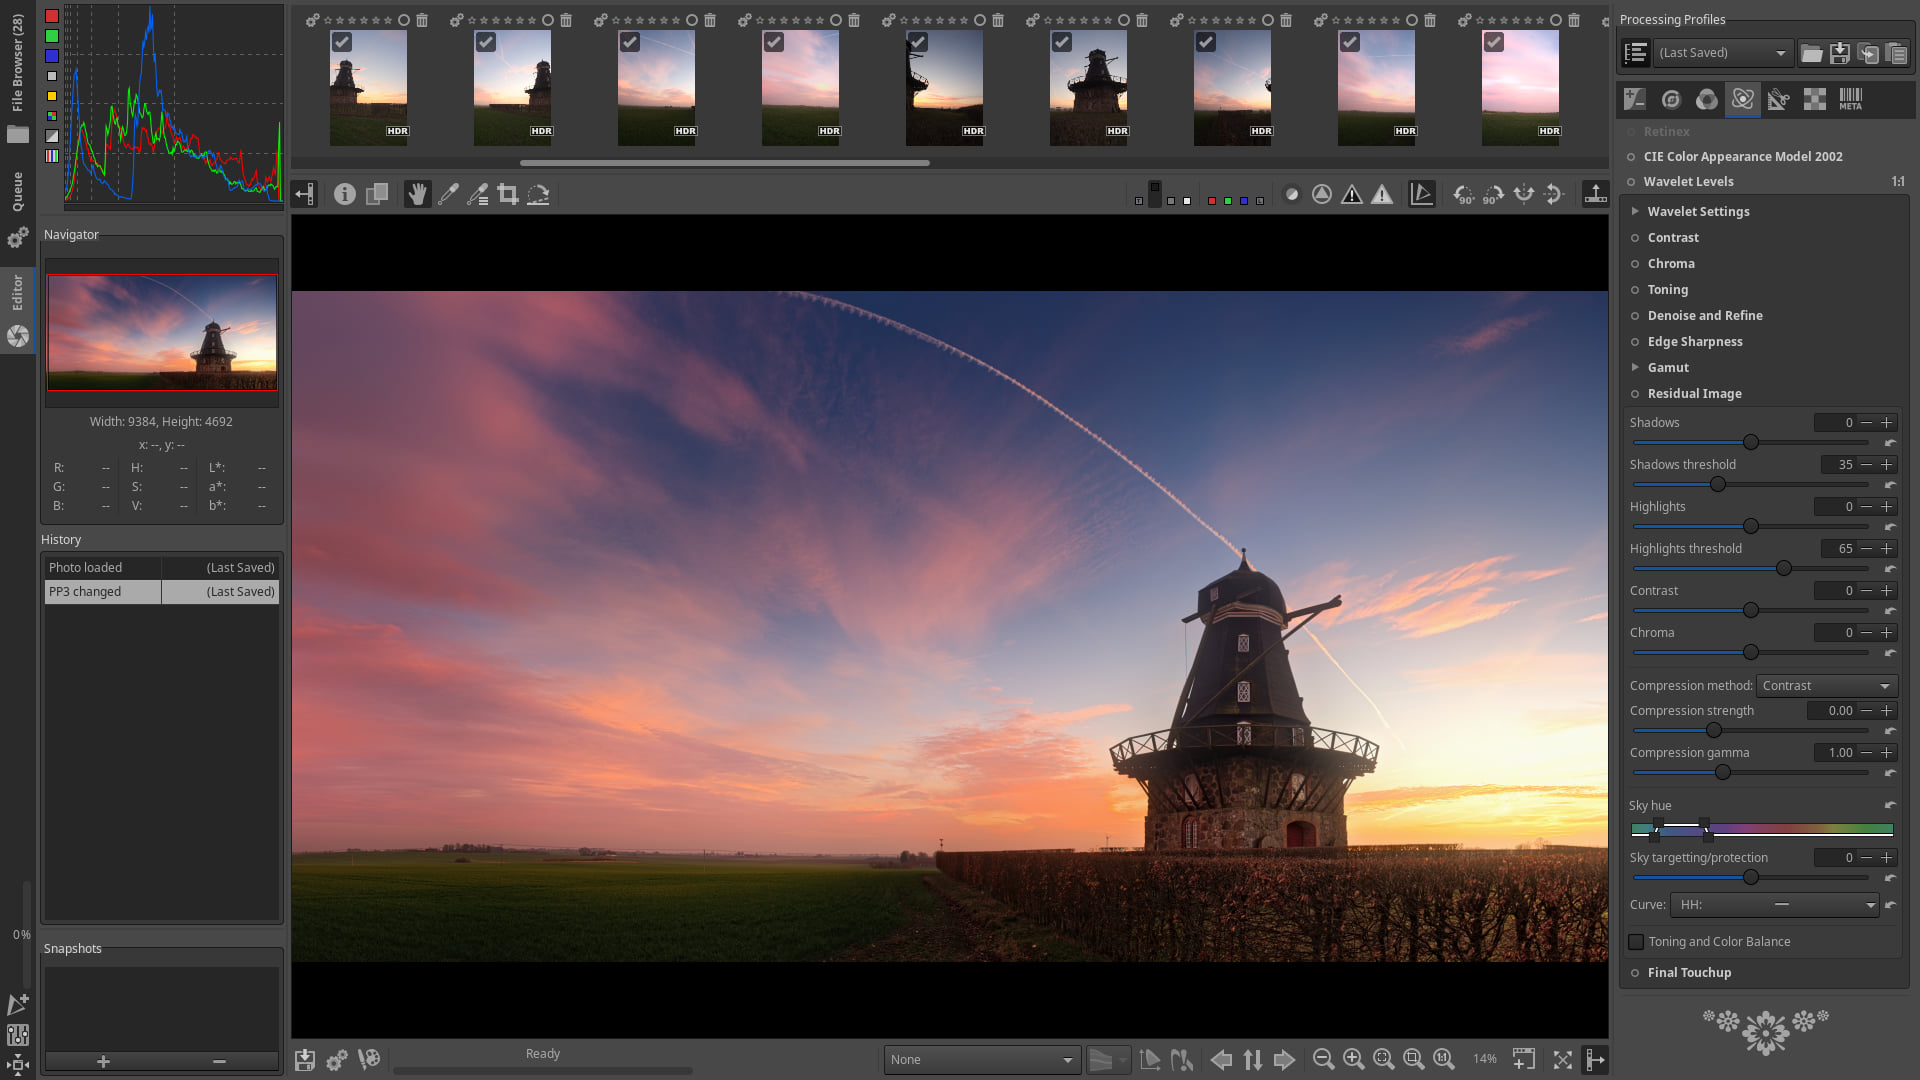Select the PP3 changed history entry
This screenshot has width=1920, height=1080.
(x=102, y=591)
